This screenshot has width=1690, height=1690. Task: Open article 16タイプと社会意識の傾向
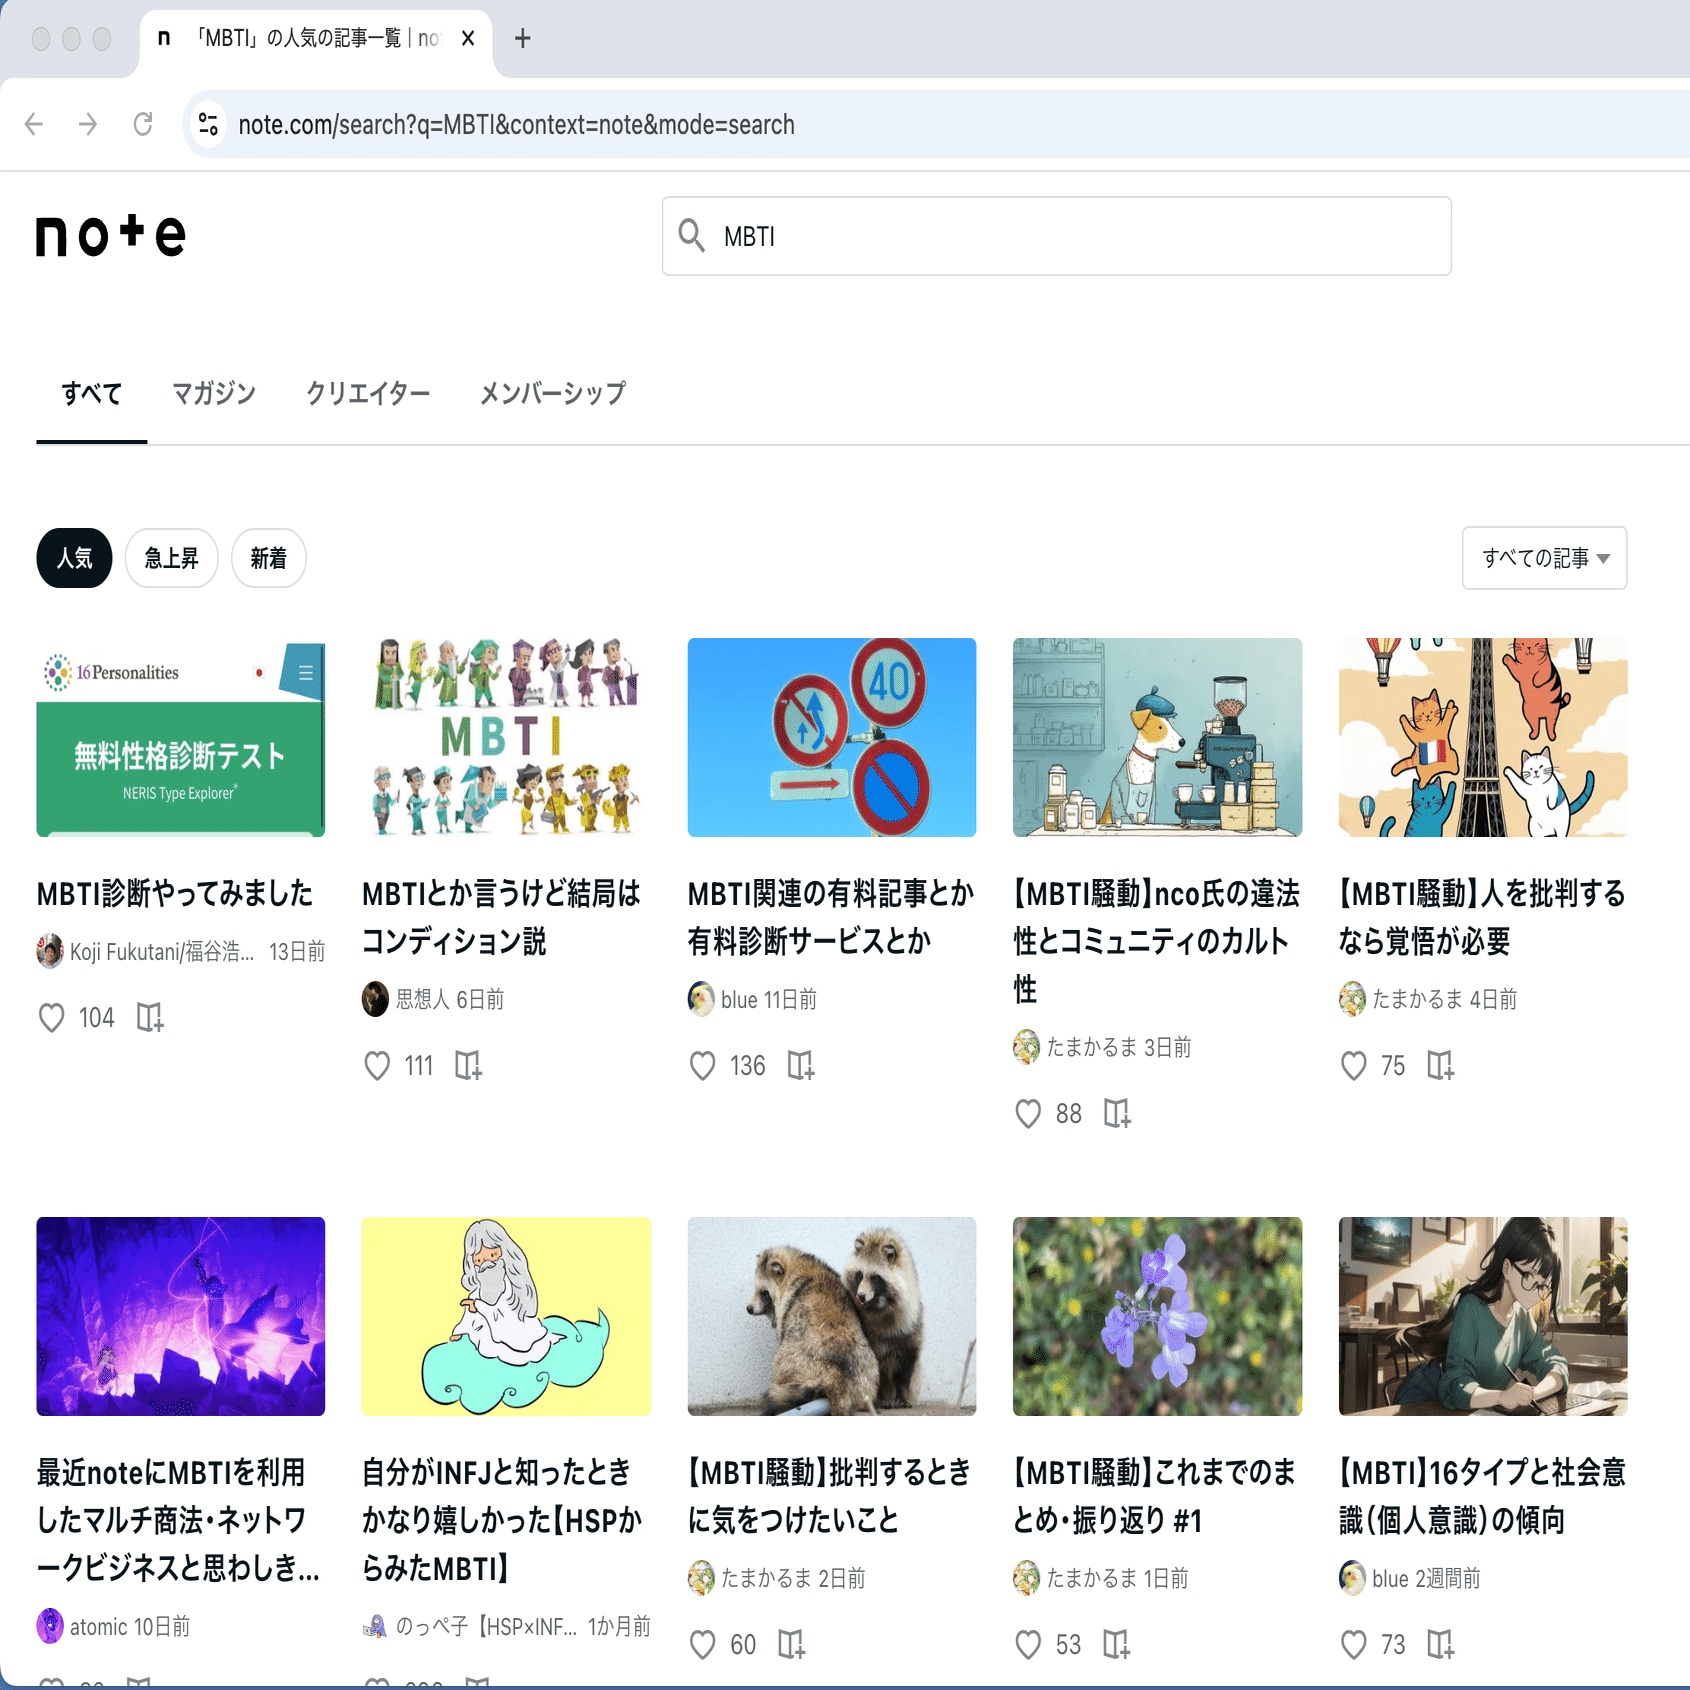pyautogui.click(x=1482, y=1496)
